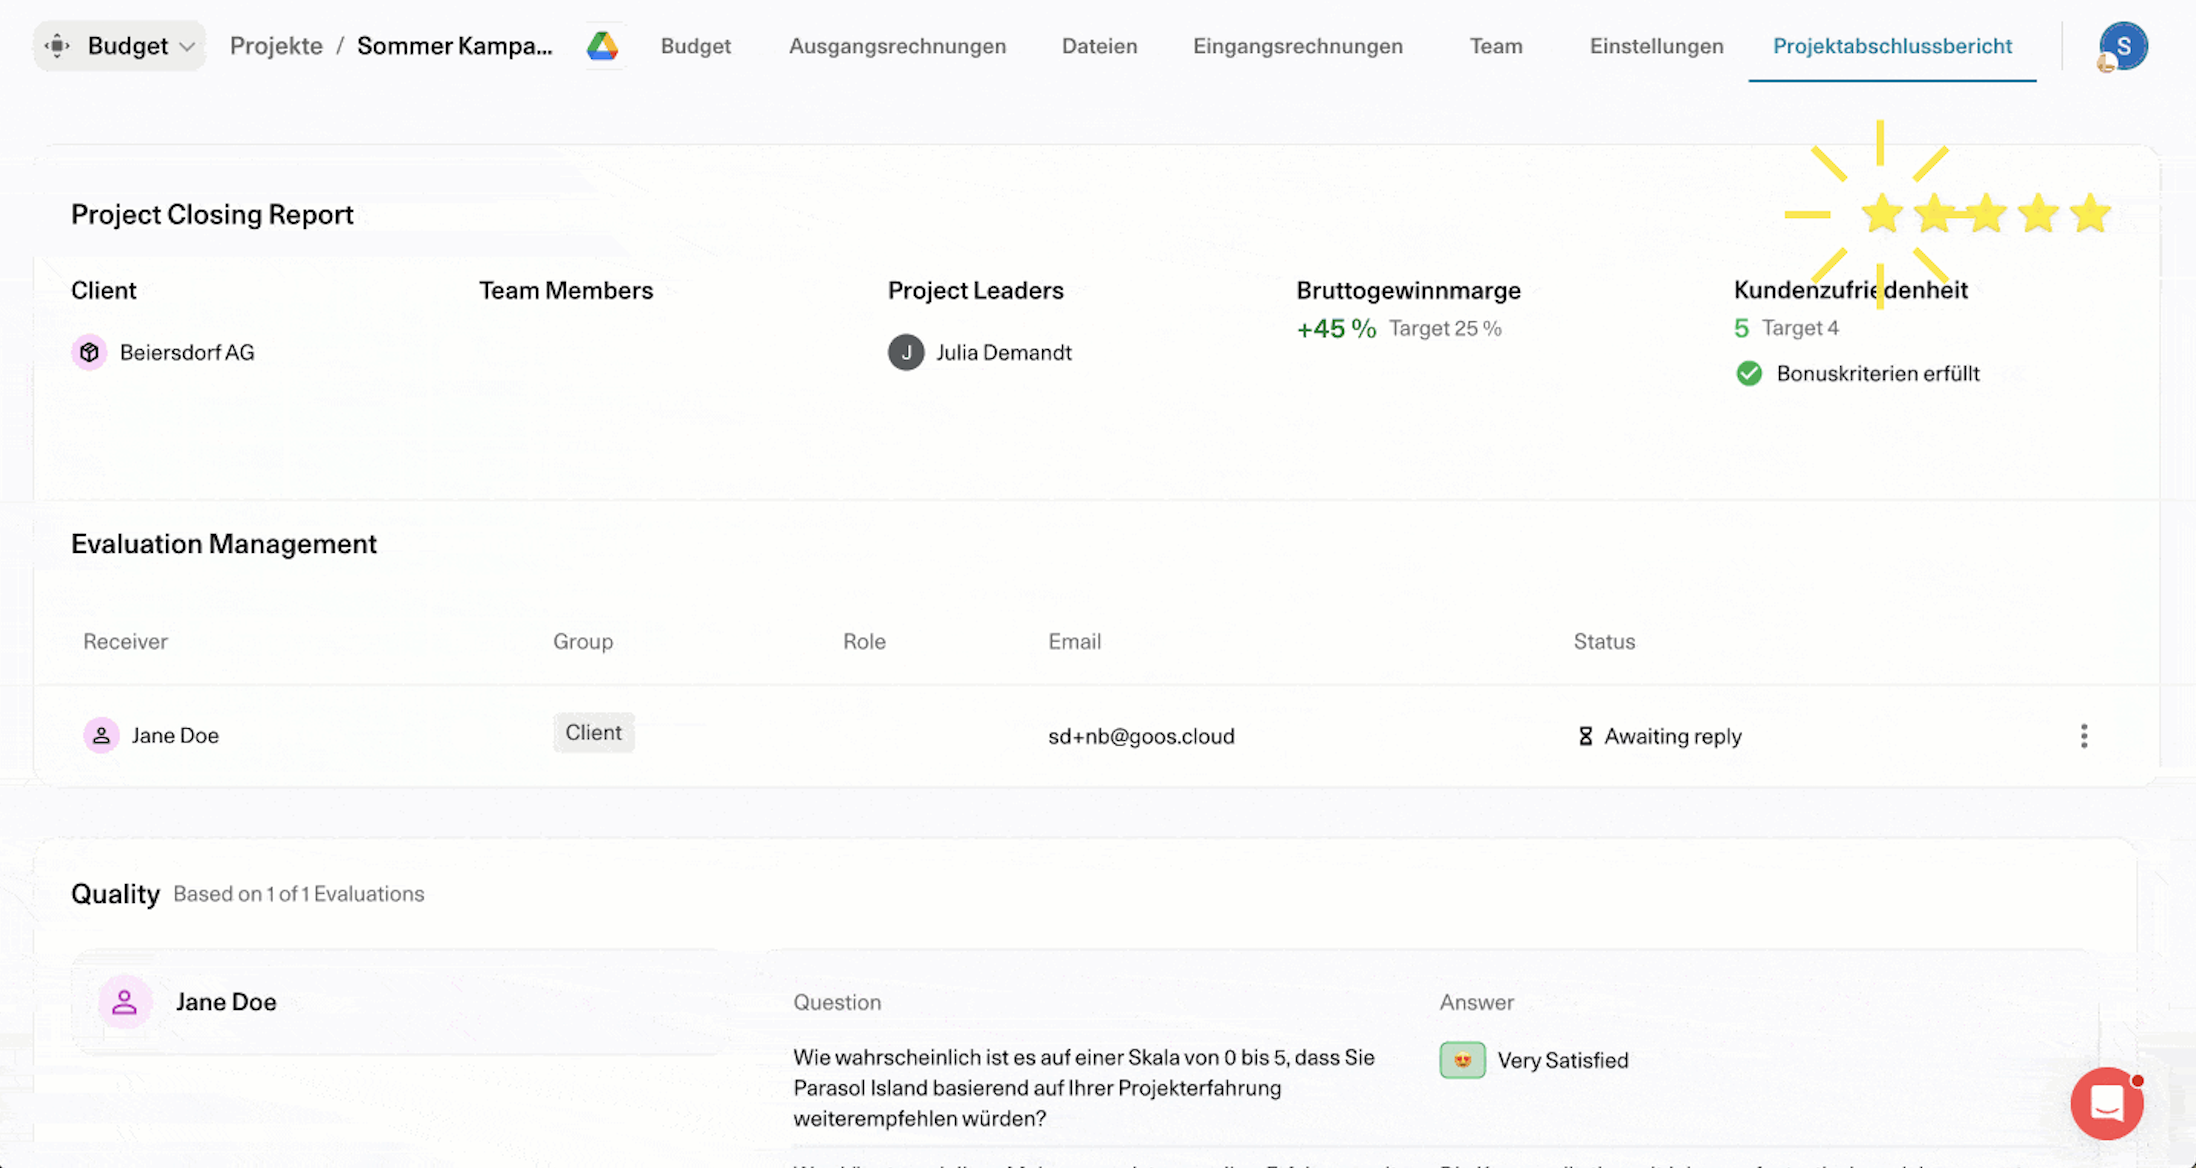Click the hourglass Awaiting reply icon
The width and height of the screenshot is (2196, 1168).
point(1585,736)
